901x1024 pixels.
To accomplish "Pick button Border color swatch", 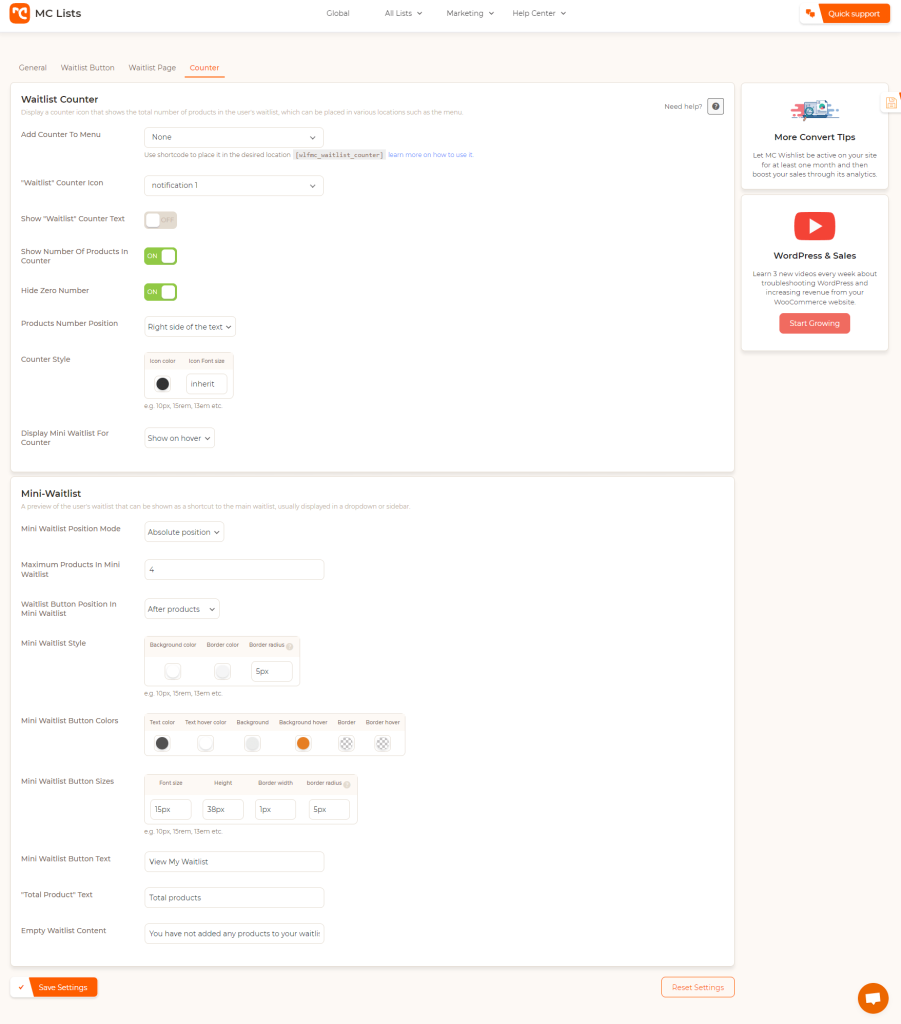I will [x=347, y=743].
